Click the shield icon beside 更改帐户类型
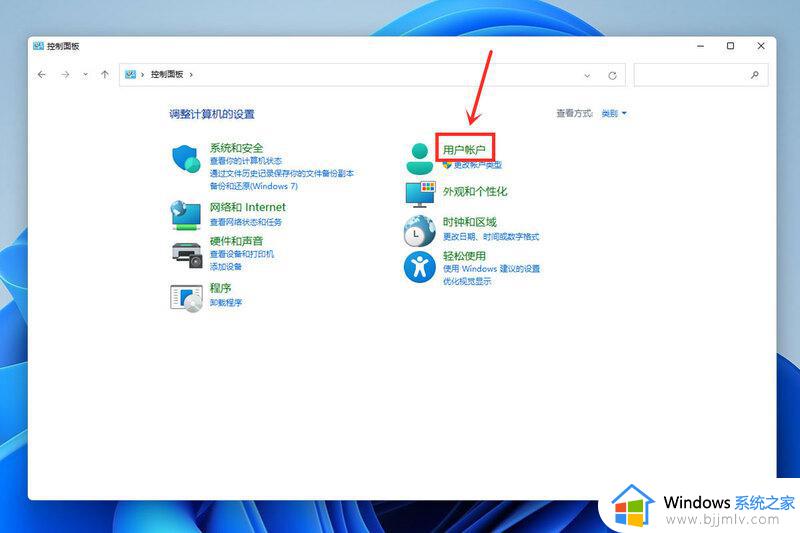Image resolution: width=800 pixels, height=533 pixels. pyautogui.click(x=447, y=165)
